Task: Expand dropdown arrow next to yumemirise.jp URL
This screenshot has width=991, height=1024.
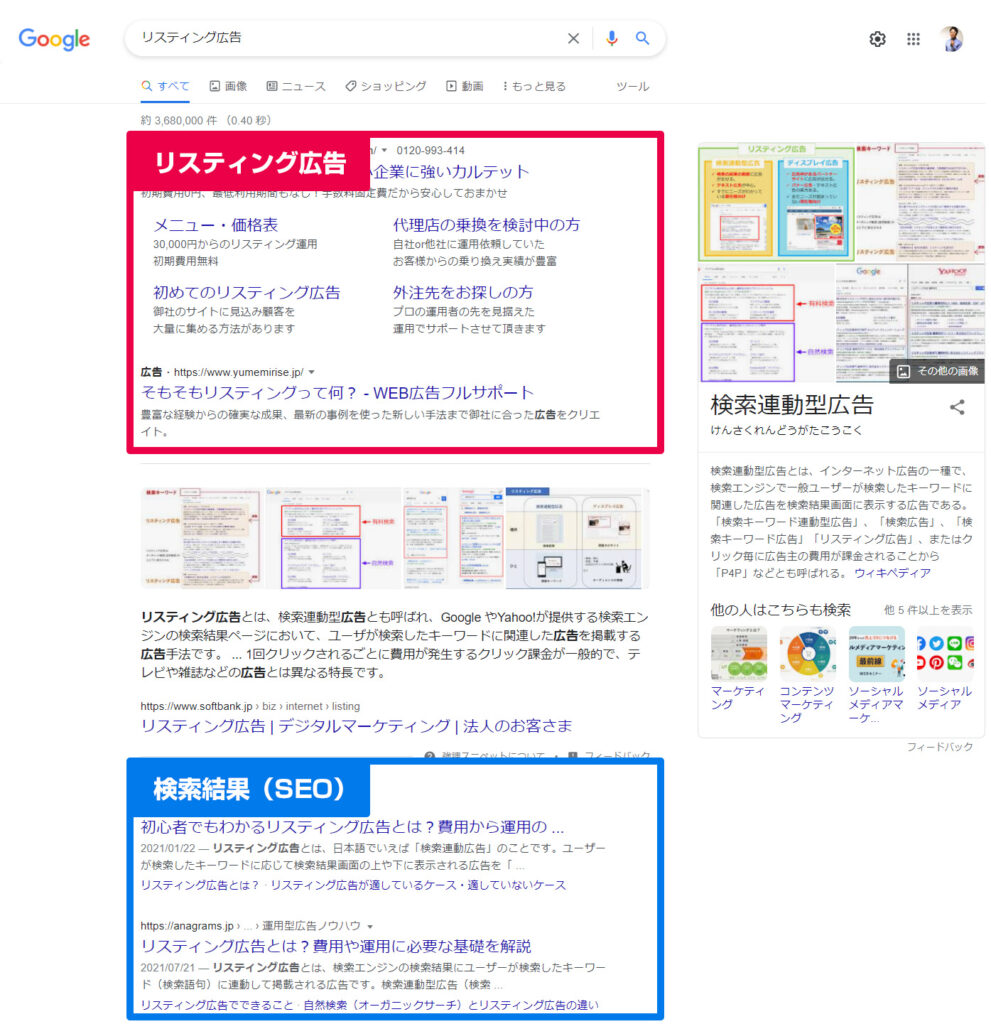Action: [312, 372]
